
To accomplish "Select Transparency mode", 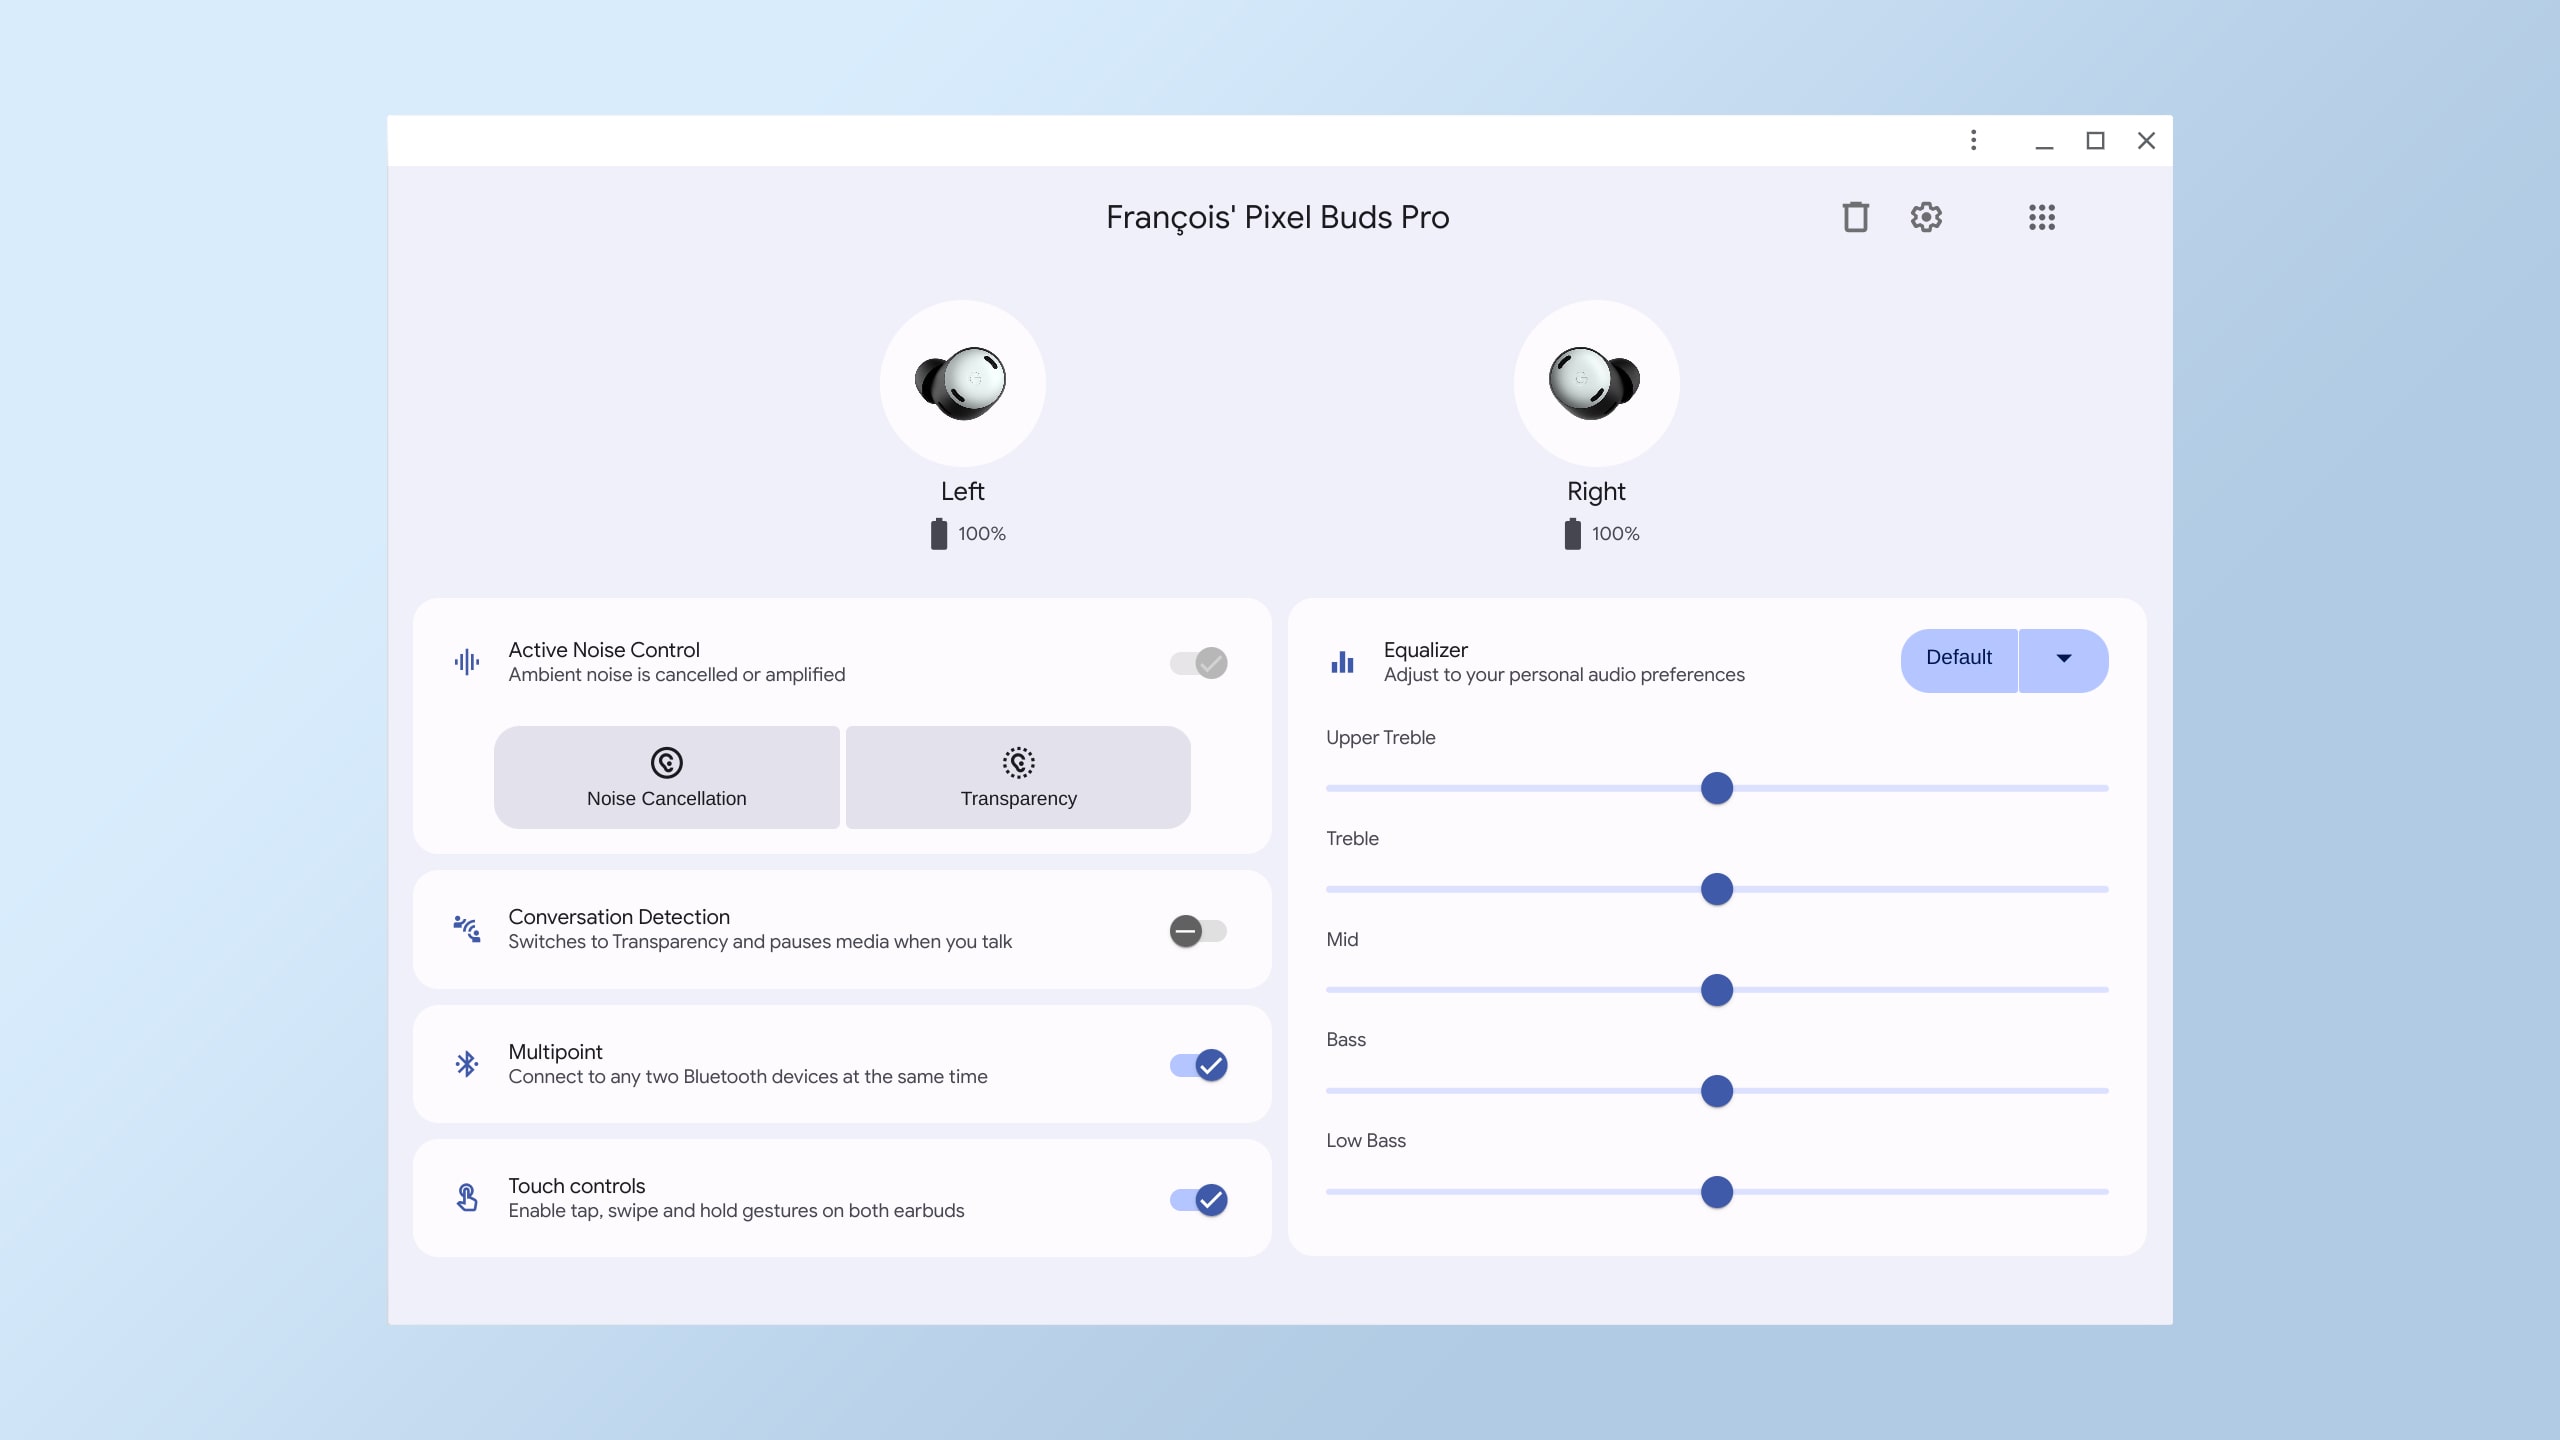I will click(x=1018, y=775).
